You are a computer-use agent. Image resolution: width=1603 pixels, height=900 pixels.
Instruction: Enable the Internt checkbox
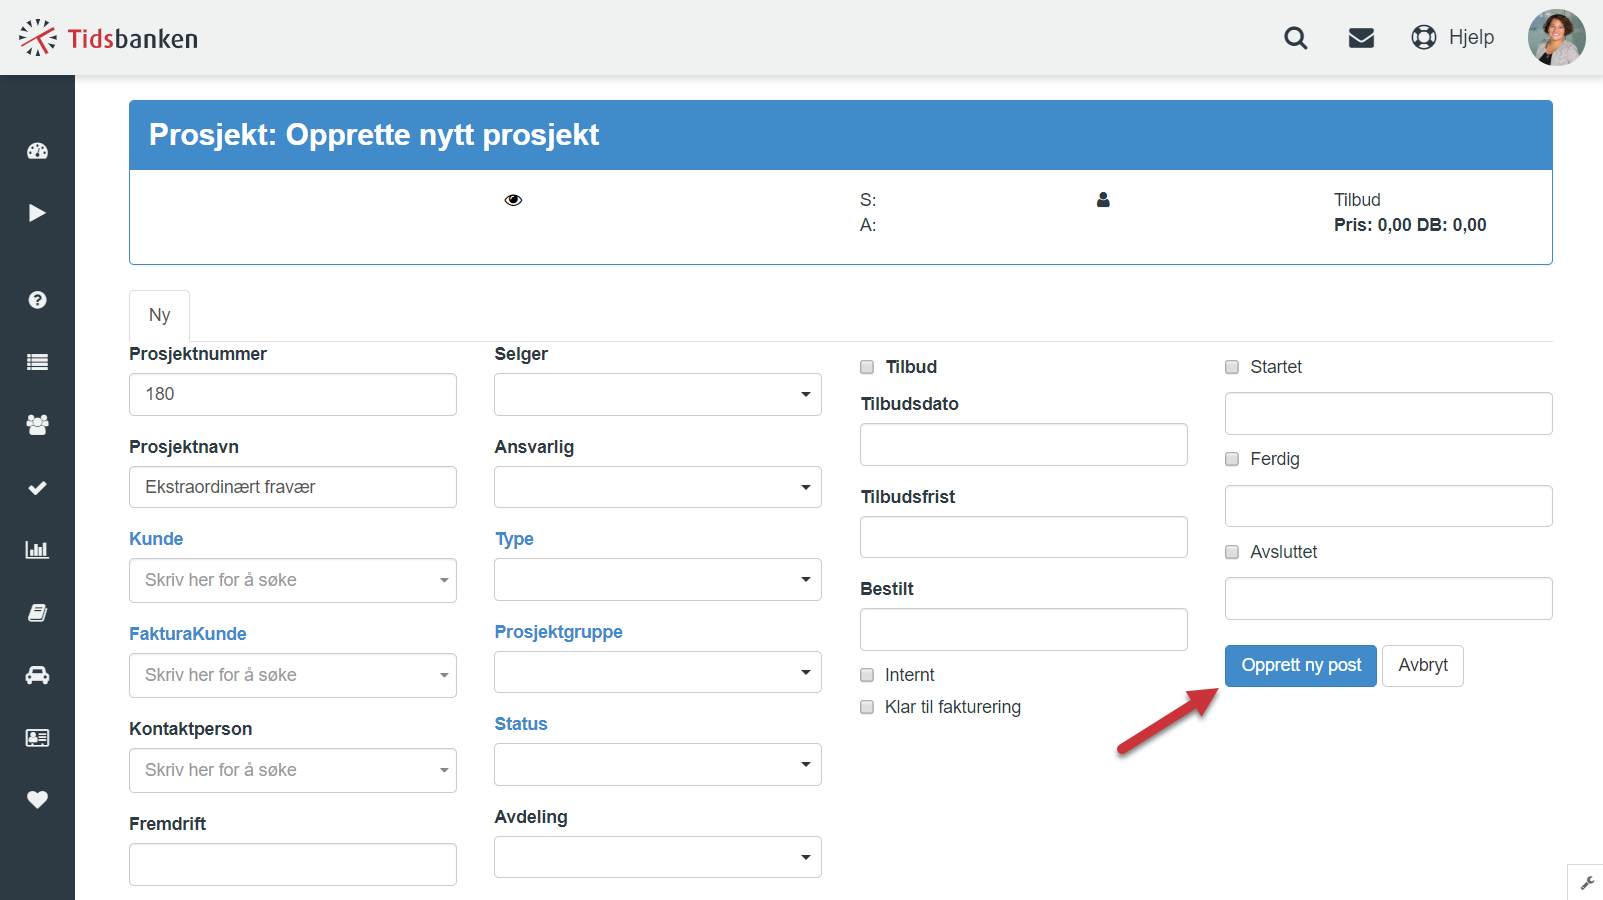tap(867, 675)
